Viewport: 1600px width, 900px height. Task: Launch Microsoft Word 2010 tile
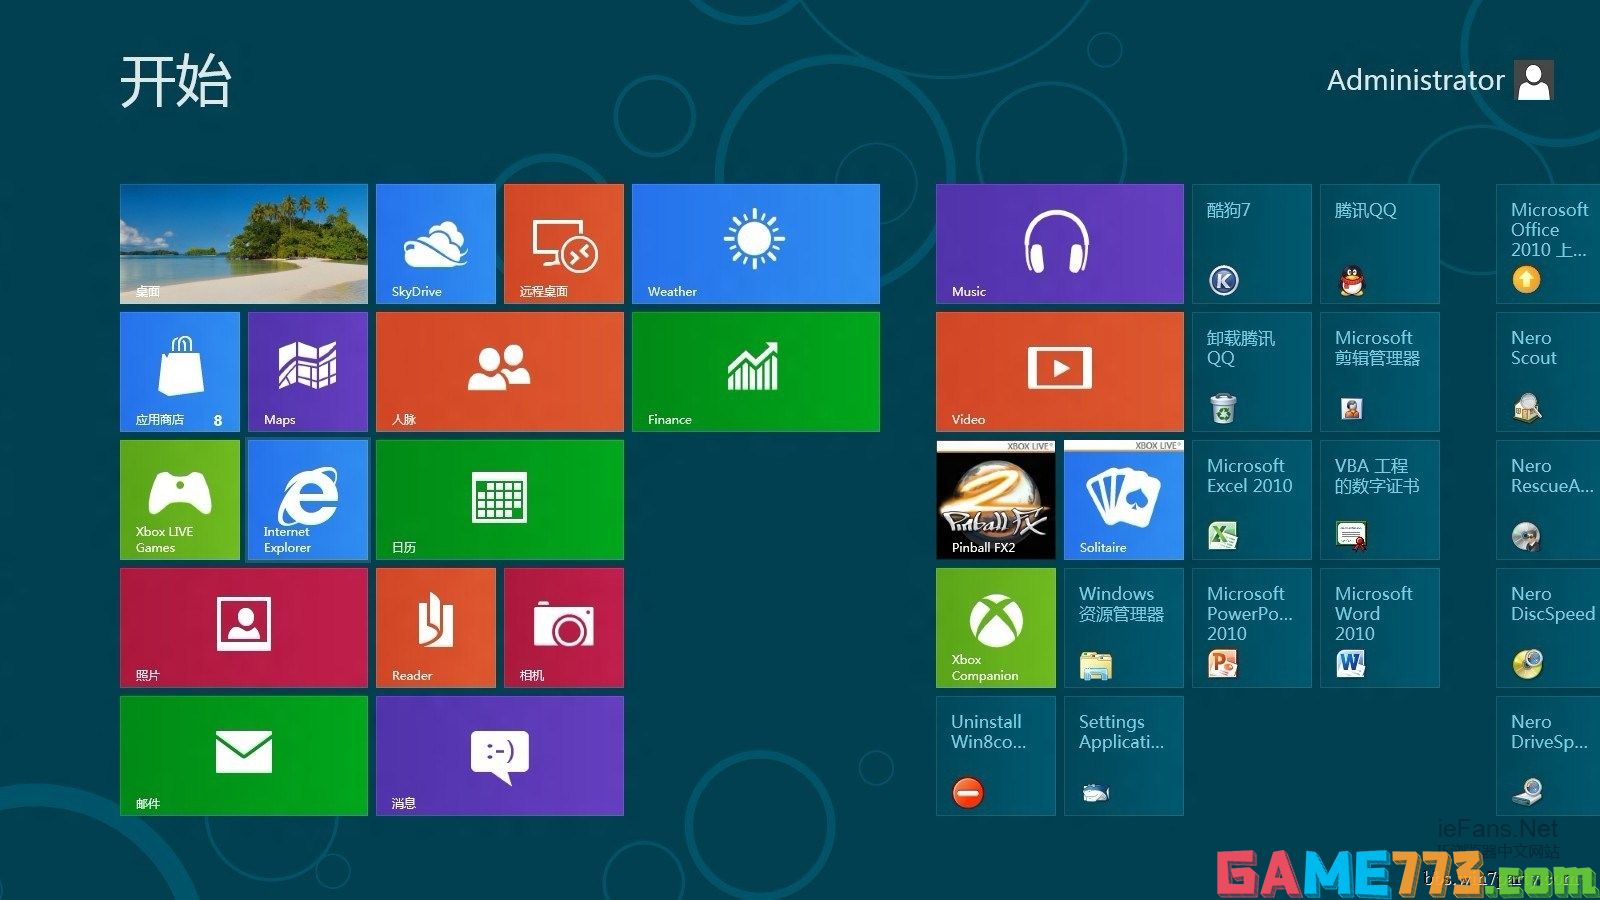pos(1380,628)
